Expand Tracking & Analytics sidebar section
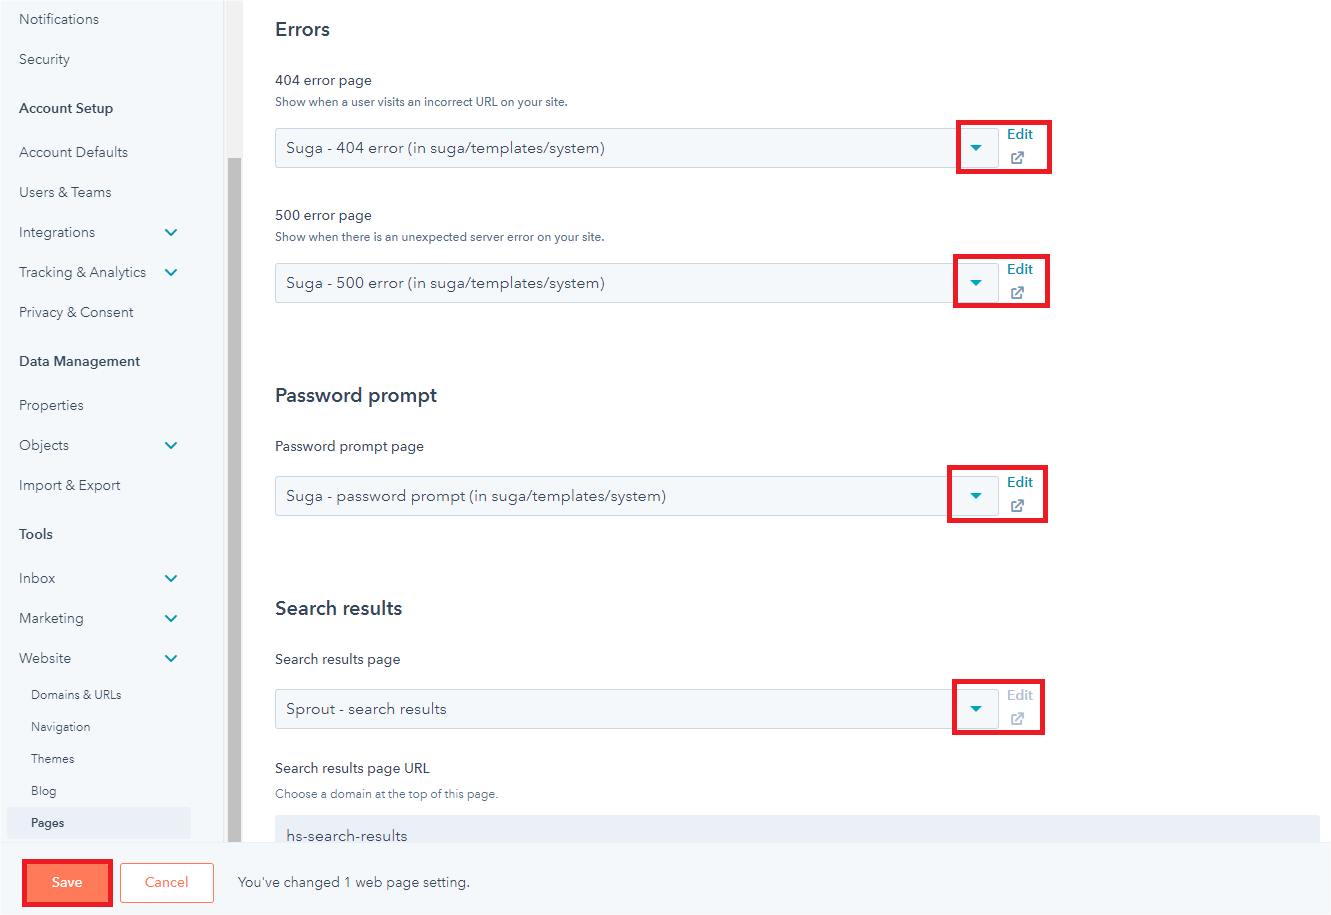1331x915 pixels. 171,273
